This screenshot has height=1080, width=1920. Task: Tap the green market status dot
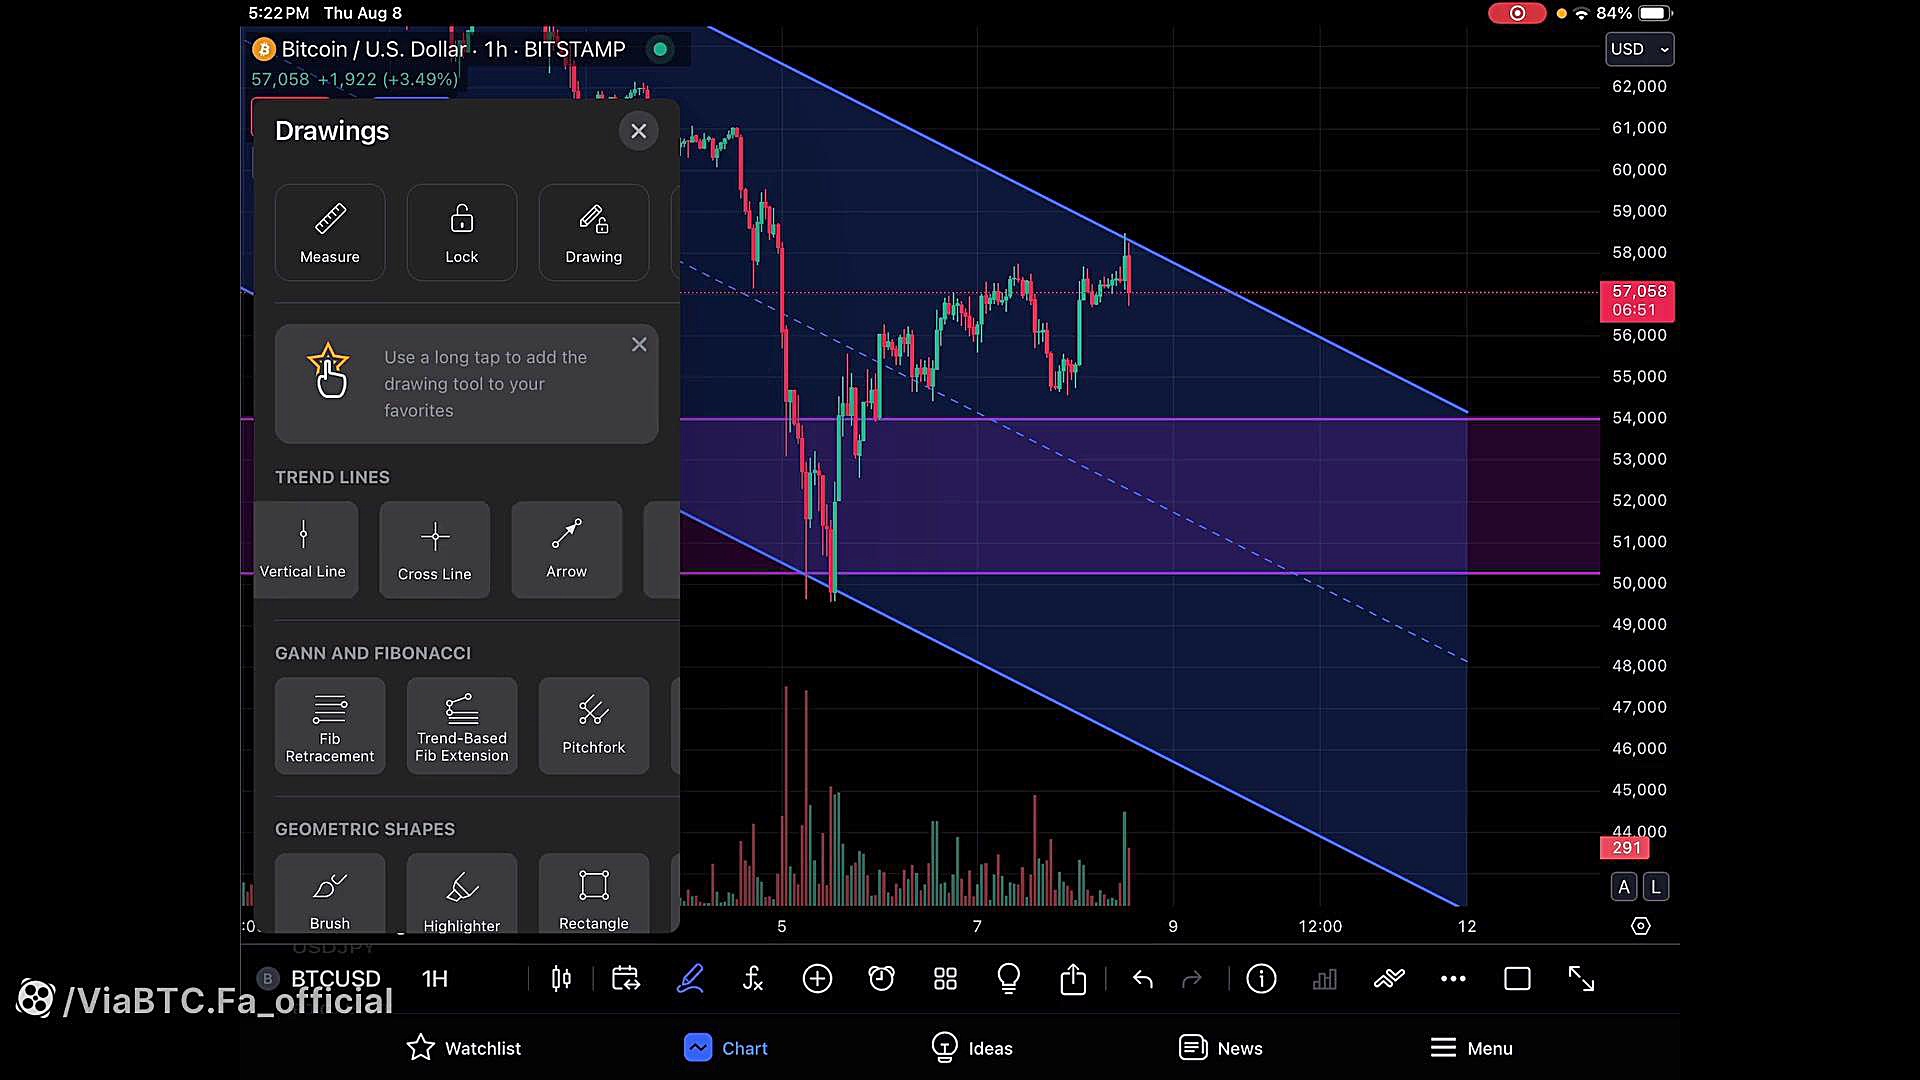tap(660, 49)
